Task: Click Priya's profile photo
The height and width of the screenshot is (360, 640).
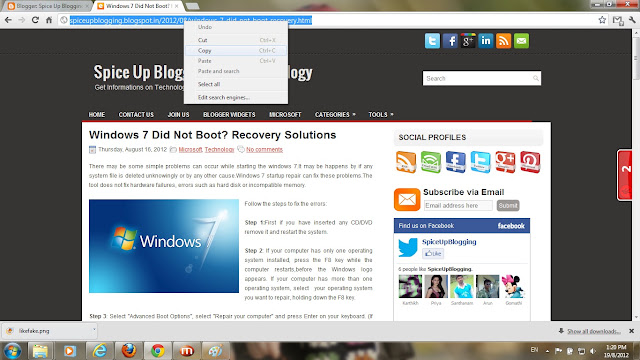Action: click(x=436, y=287)
